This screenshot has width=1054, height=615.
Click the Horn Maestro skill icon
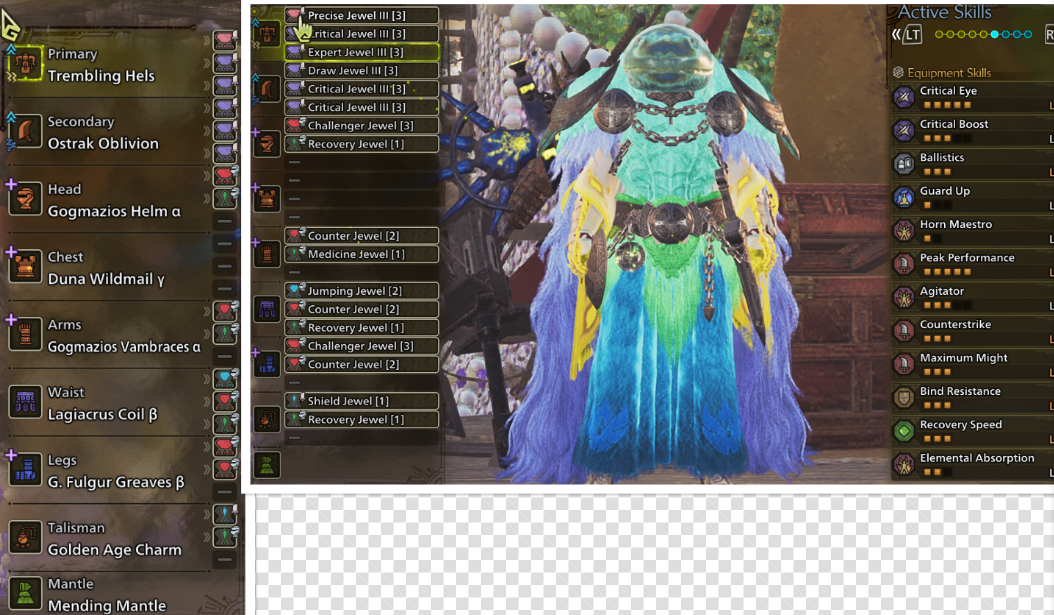[903, 231]
